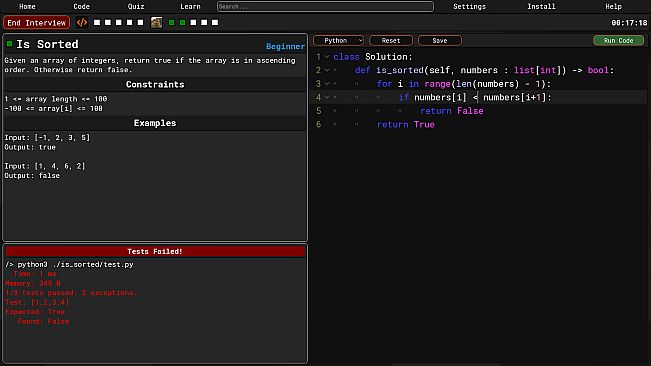Click the 'Expected: True' result line

click(x=35, y=312)
